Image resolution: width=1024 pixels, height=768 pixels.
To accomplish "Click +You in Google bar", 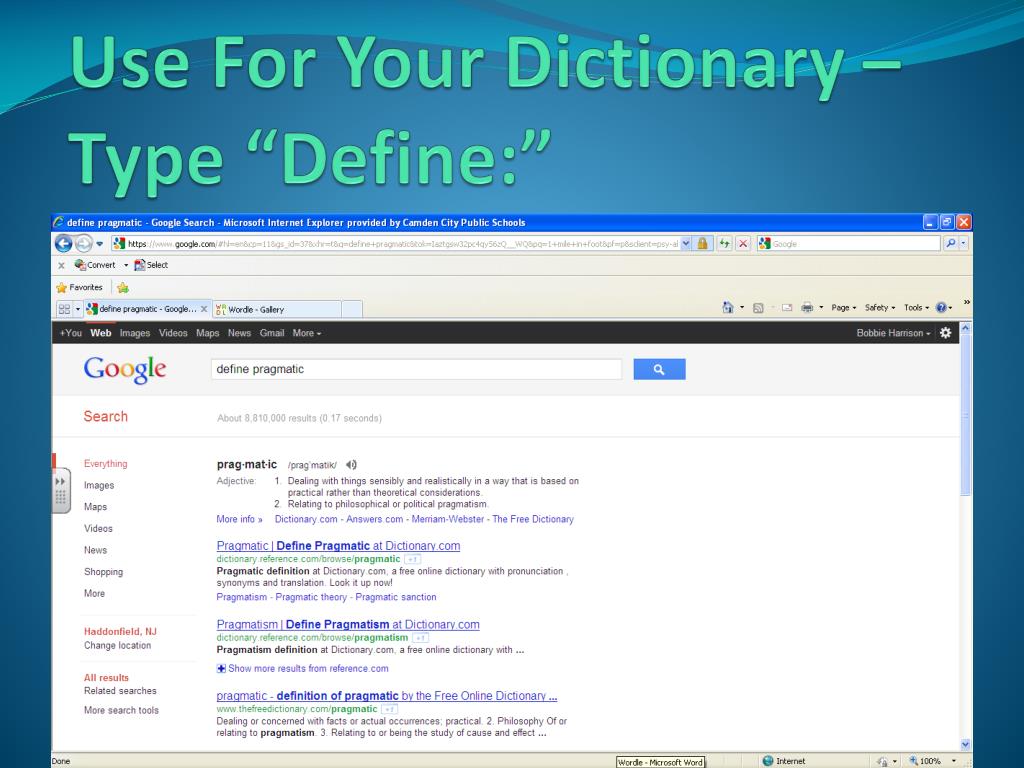I will coord(71,333).
